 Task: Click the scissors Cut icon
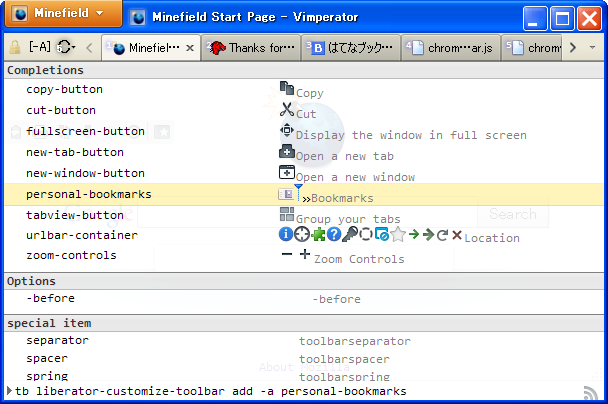tap(287, 109)
